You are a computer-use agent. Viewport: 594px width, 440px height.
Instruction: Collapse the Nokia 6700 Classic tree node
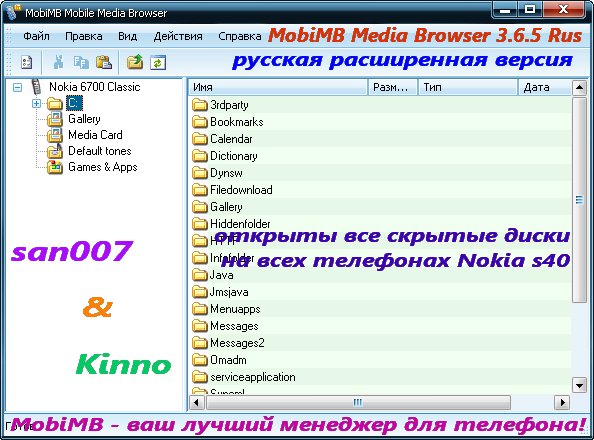[x=17, y=88]
